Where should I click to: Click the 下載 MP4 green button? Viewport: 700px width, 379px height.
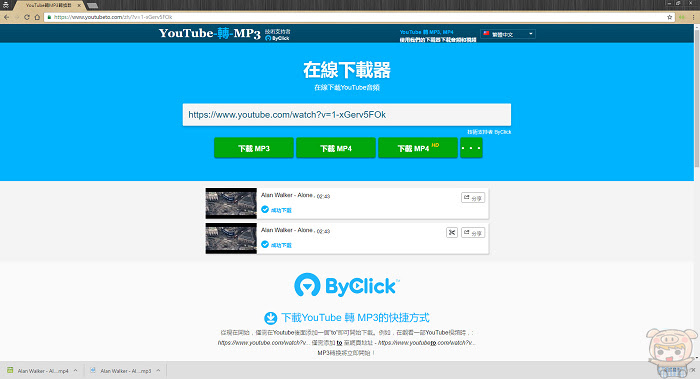[336, 148]
